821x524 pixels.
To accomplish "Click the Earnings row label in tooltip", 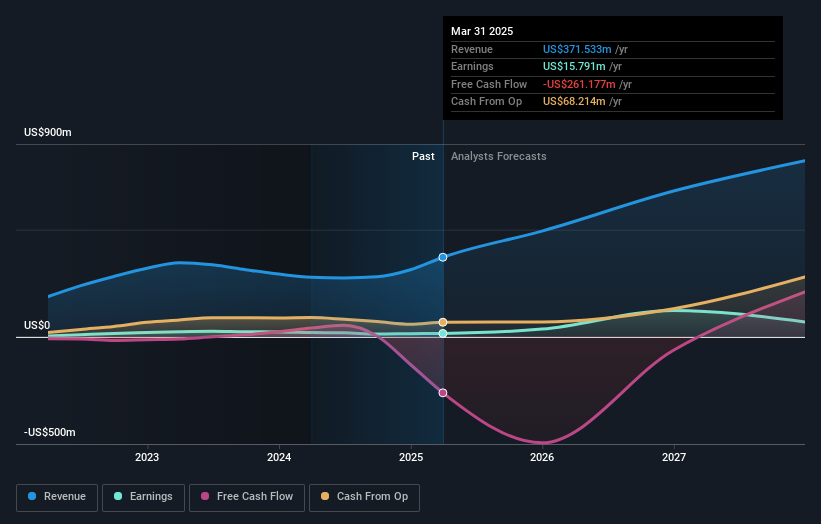I will click(x=472, y=66).
